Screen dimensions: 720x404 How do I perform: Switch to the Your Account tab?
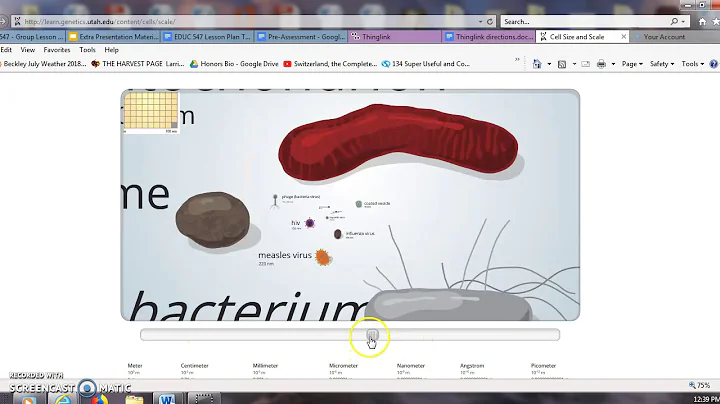pos(664,37)
